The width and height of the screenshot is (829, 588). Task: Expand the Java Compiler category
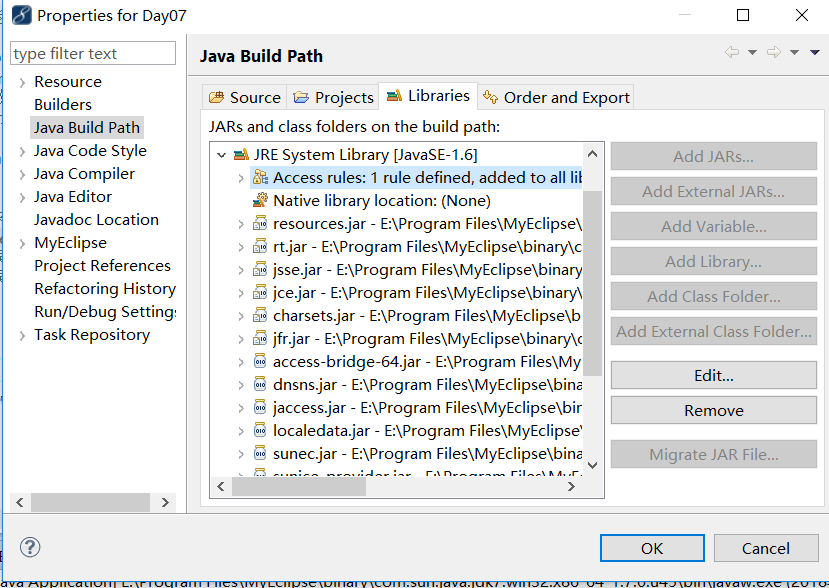click(22, 174)
